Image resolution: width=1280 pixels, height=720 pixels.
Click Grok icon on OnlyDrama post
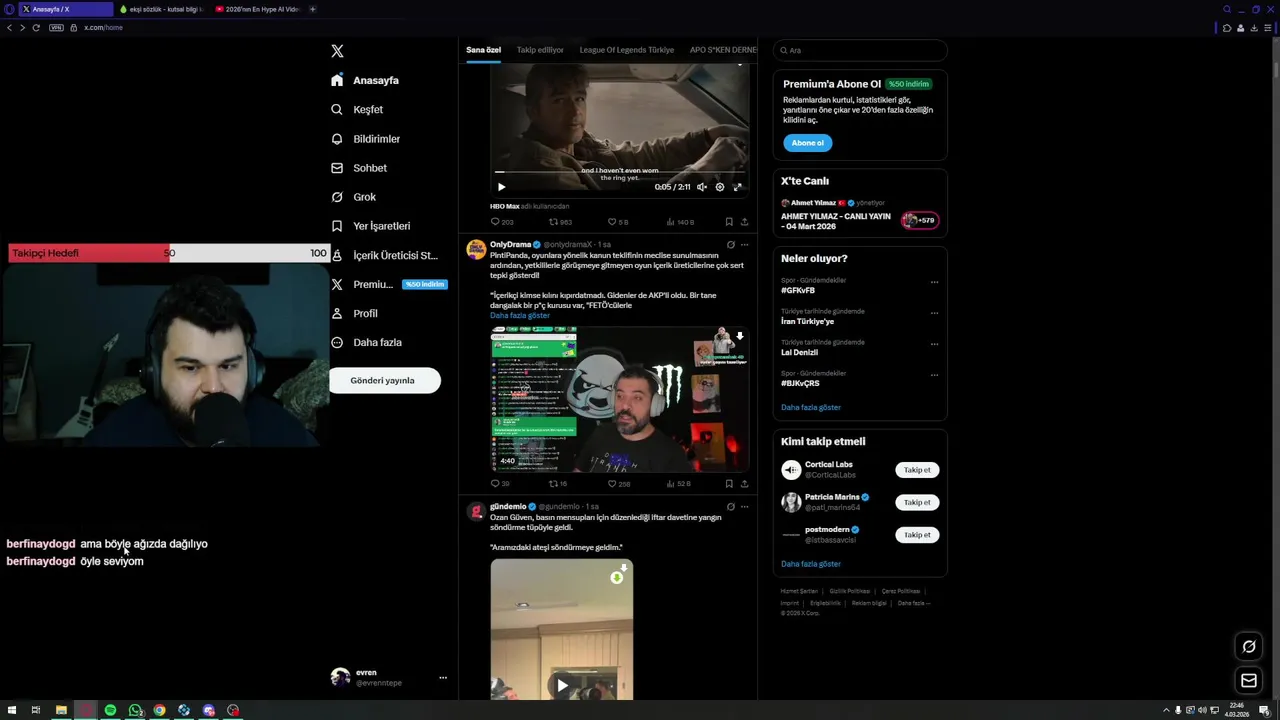pyautogui.click(x=731, y=244)
